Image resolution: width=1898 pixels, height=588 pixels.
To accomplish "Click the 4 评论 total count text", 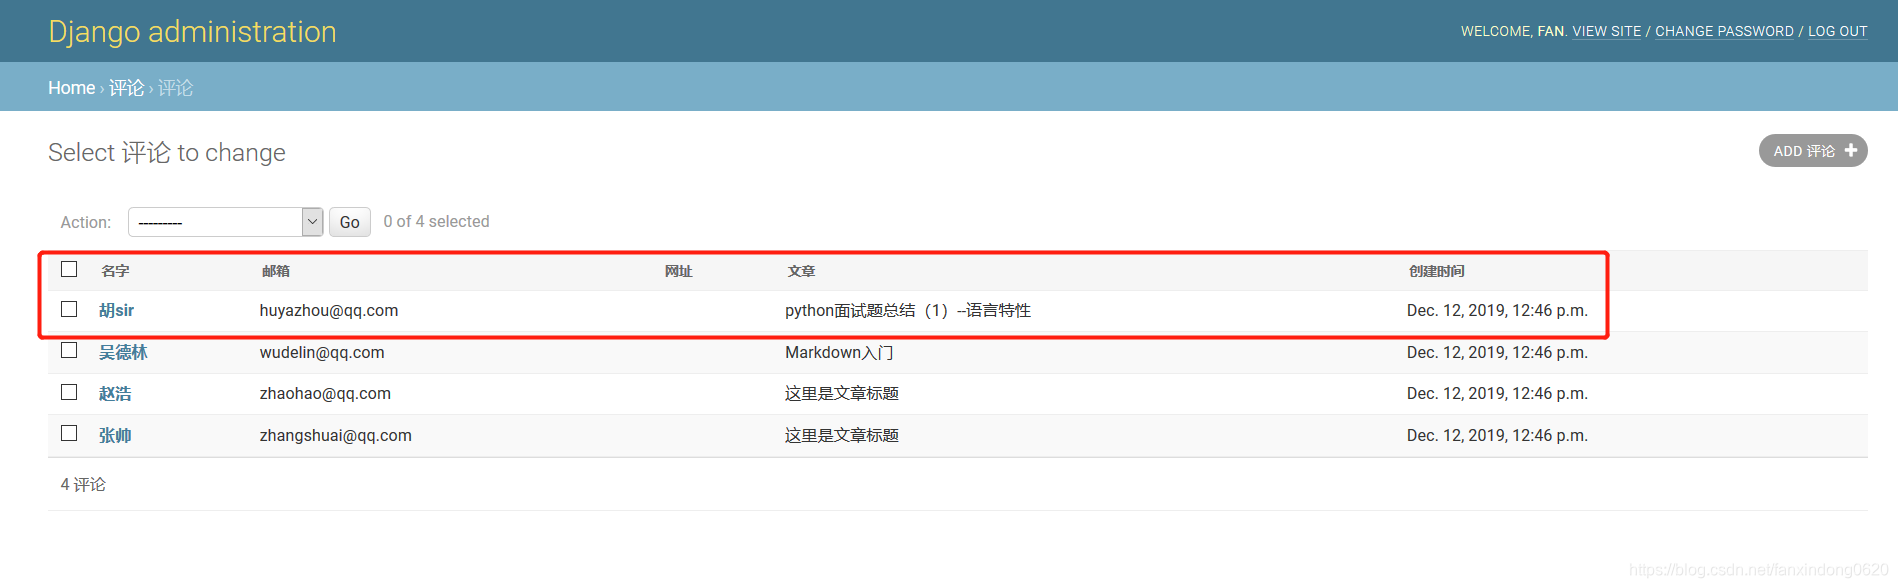I will [x=83, y=484].
